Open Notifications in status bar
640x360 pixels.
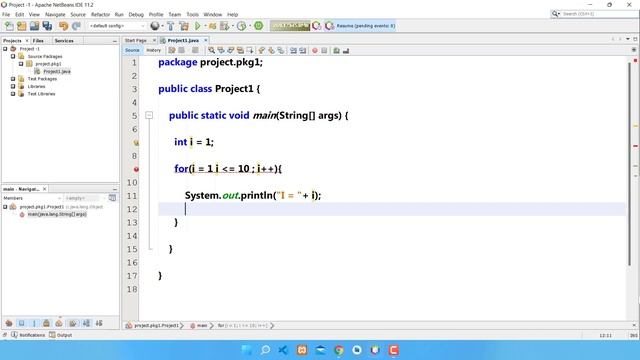tap(28, 335)
